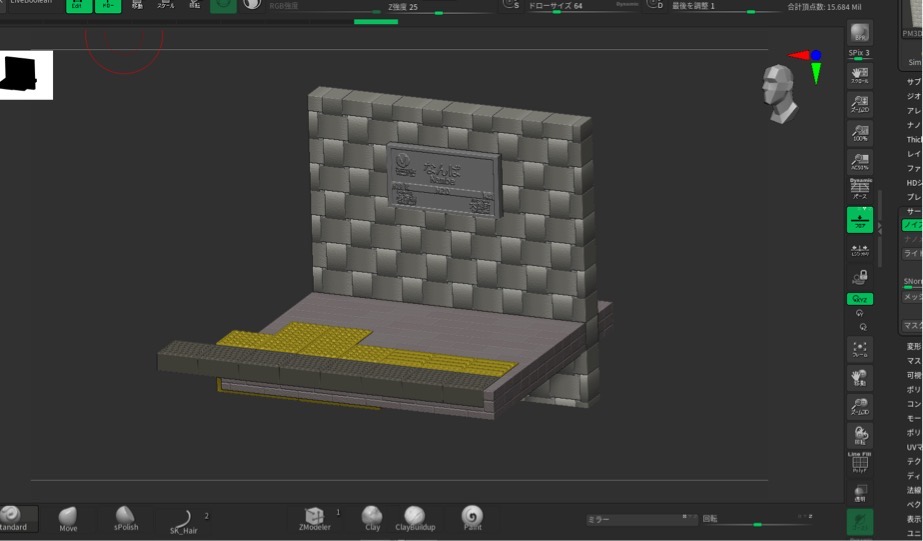Click the AC50% antialiased half-size icon

coord(859,162)
